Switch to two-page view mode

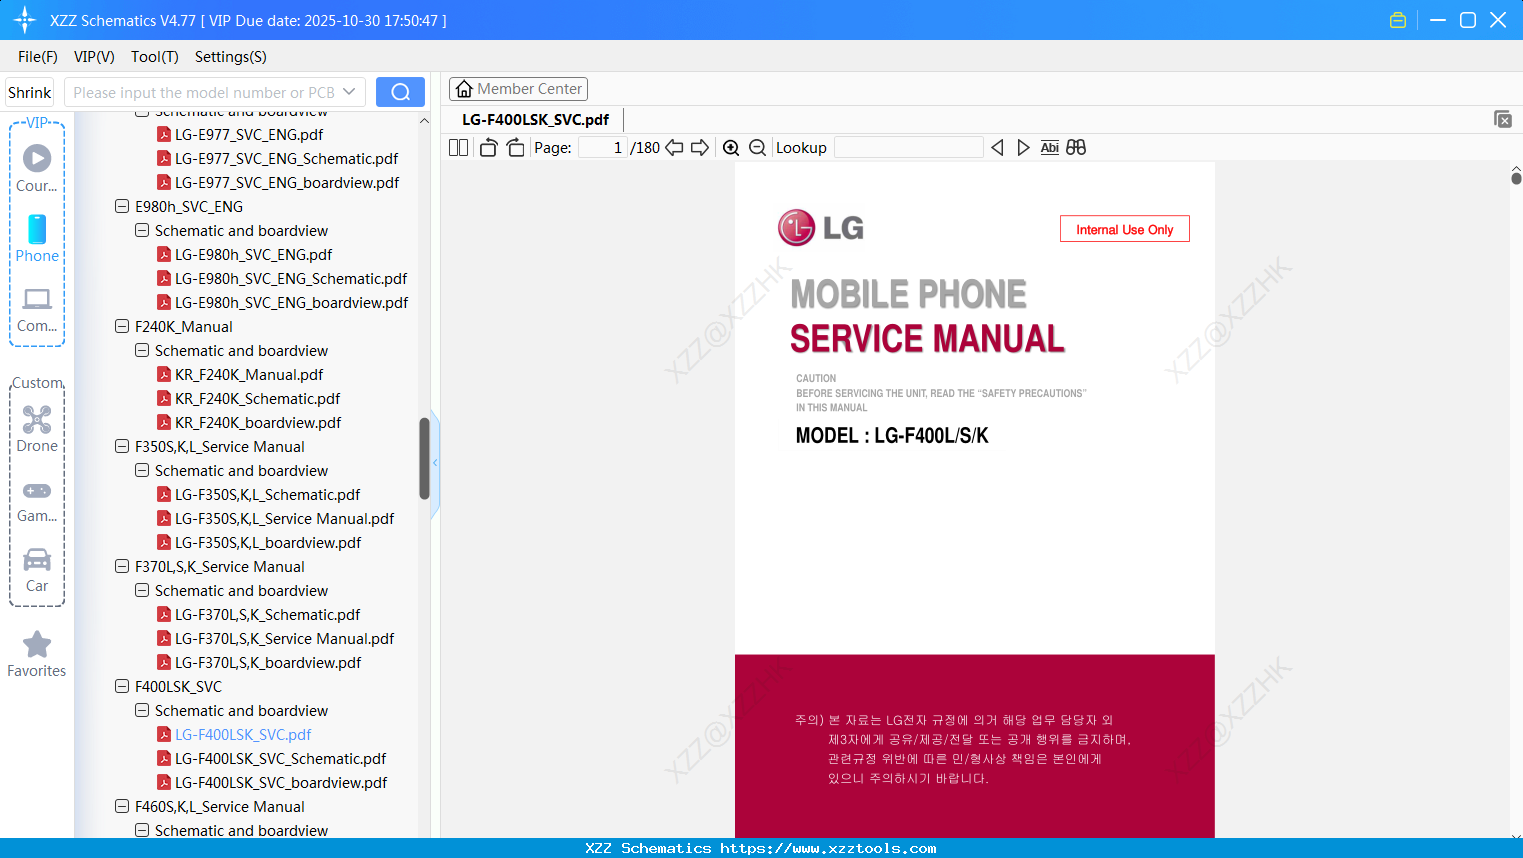point(458,147)
